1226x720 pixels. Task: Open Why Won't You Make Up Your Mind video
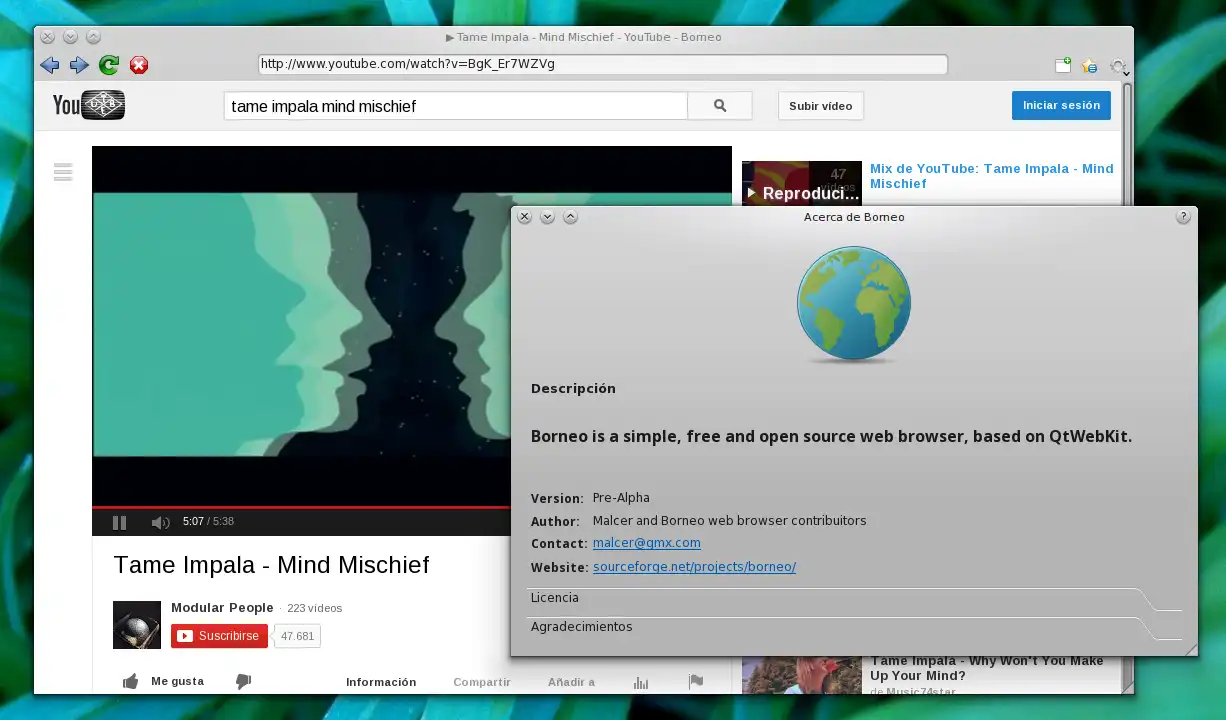(986, 668)
